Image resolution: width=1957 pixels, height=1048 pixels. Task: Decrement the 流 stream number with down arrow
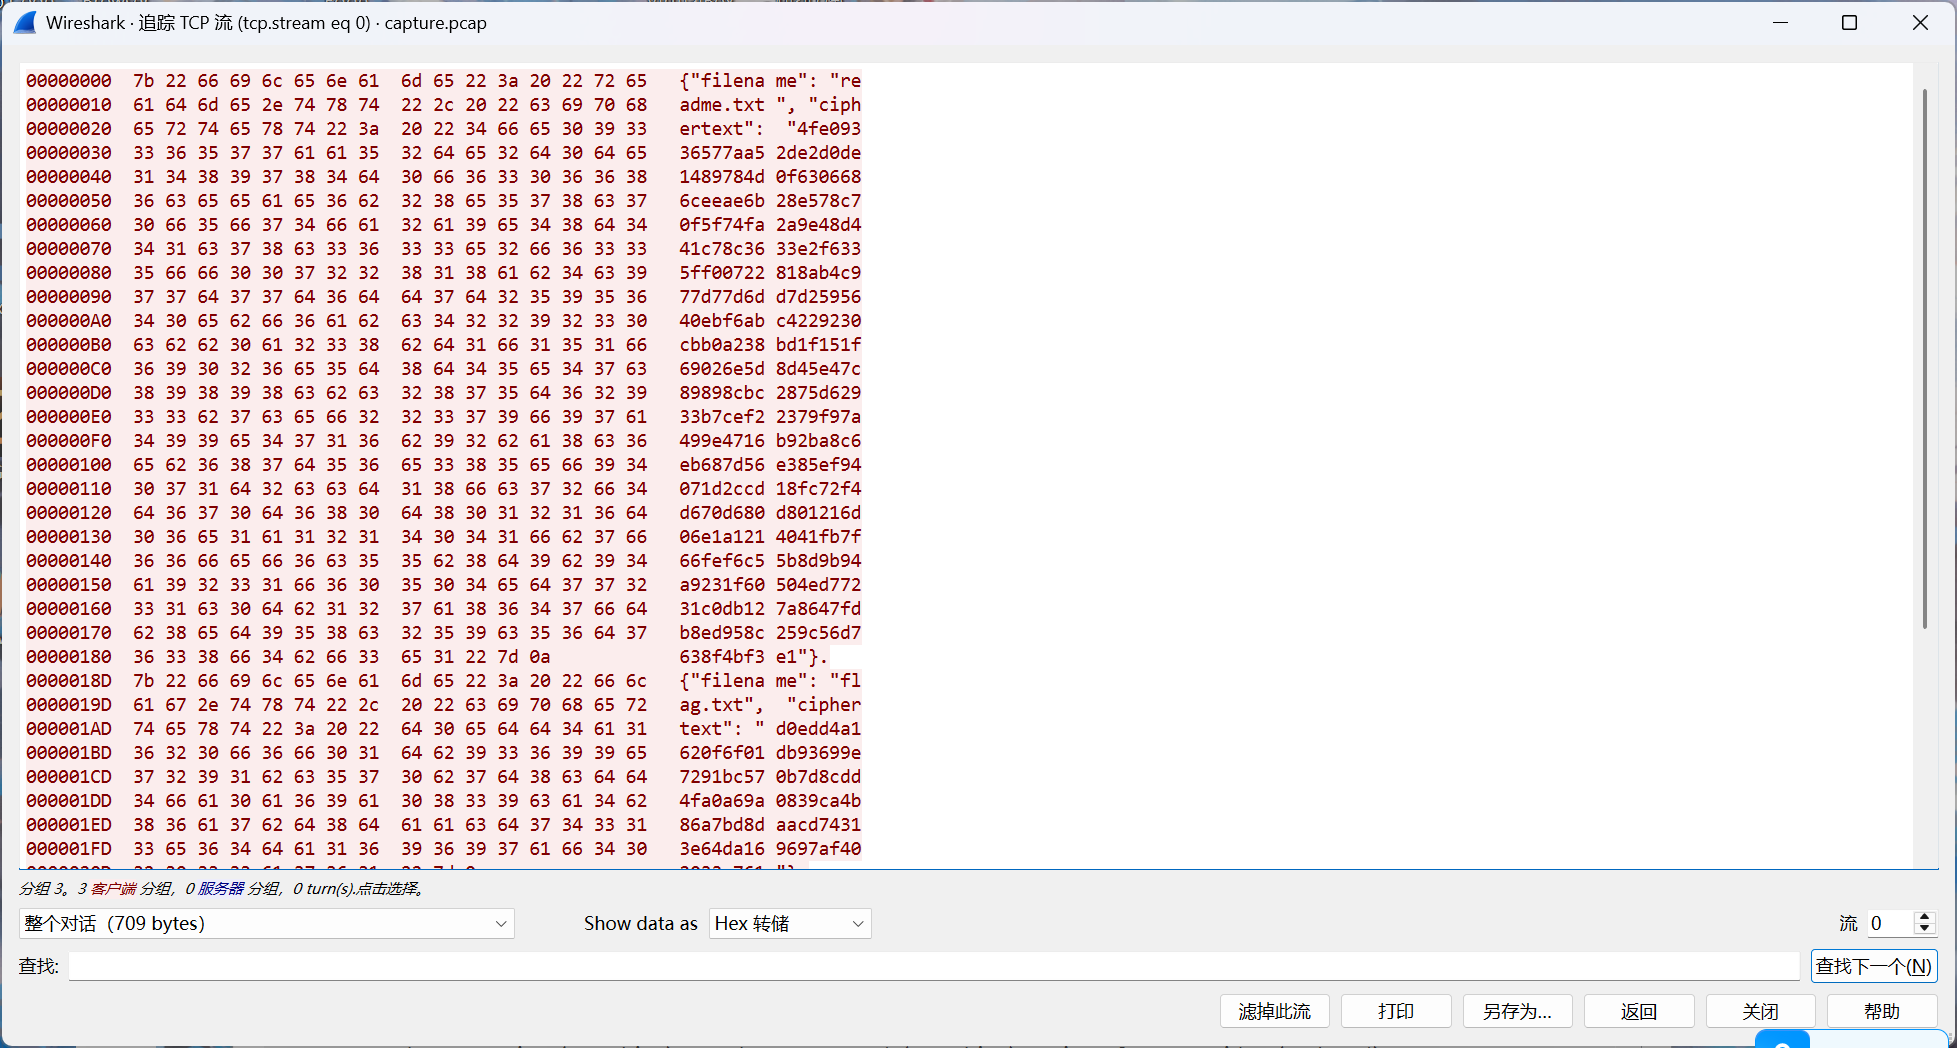pos(1924,929)
